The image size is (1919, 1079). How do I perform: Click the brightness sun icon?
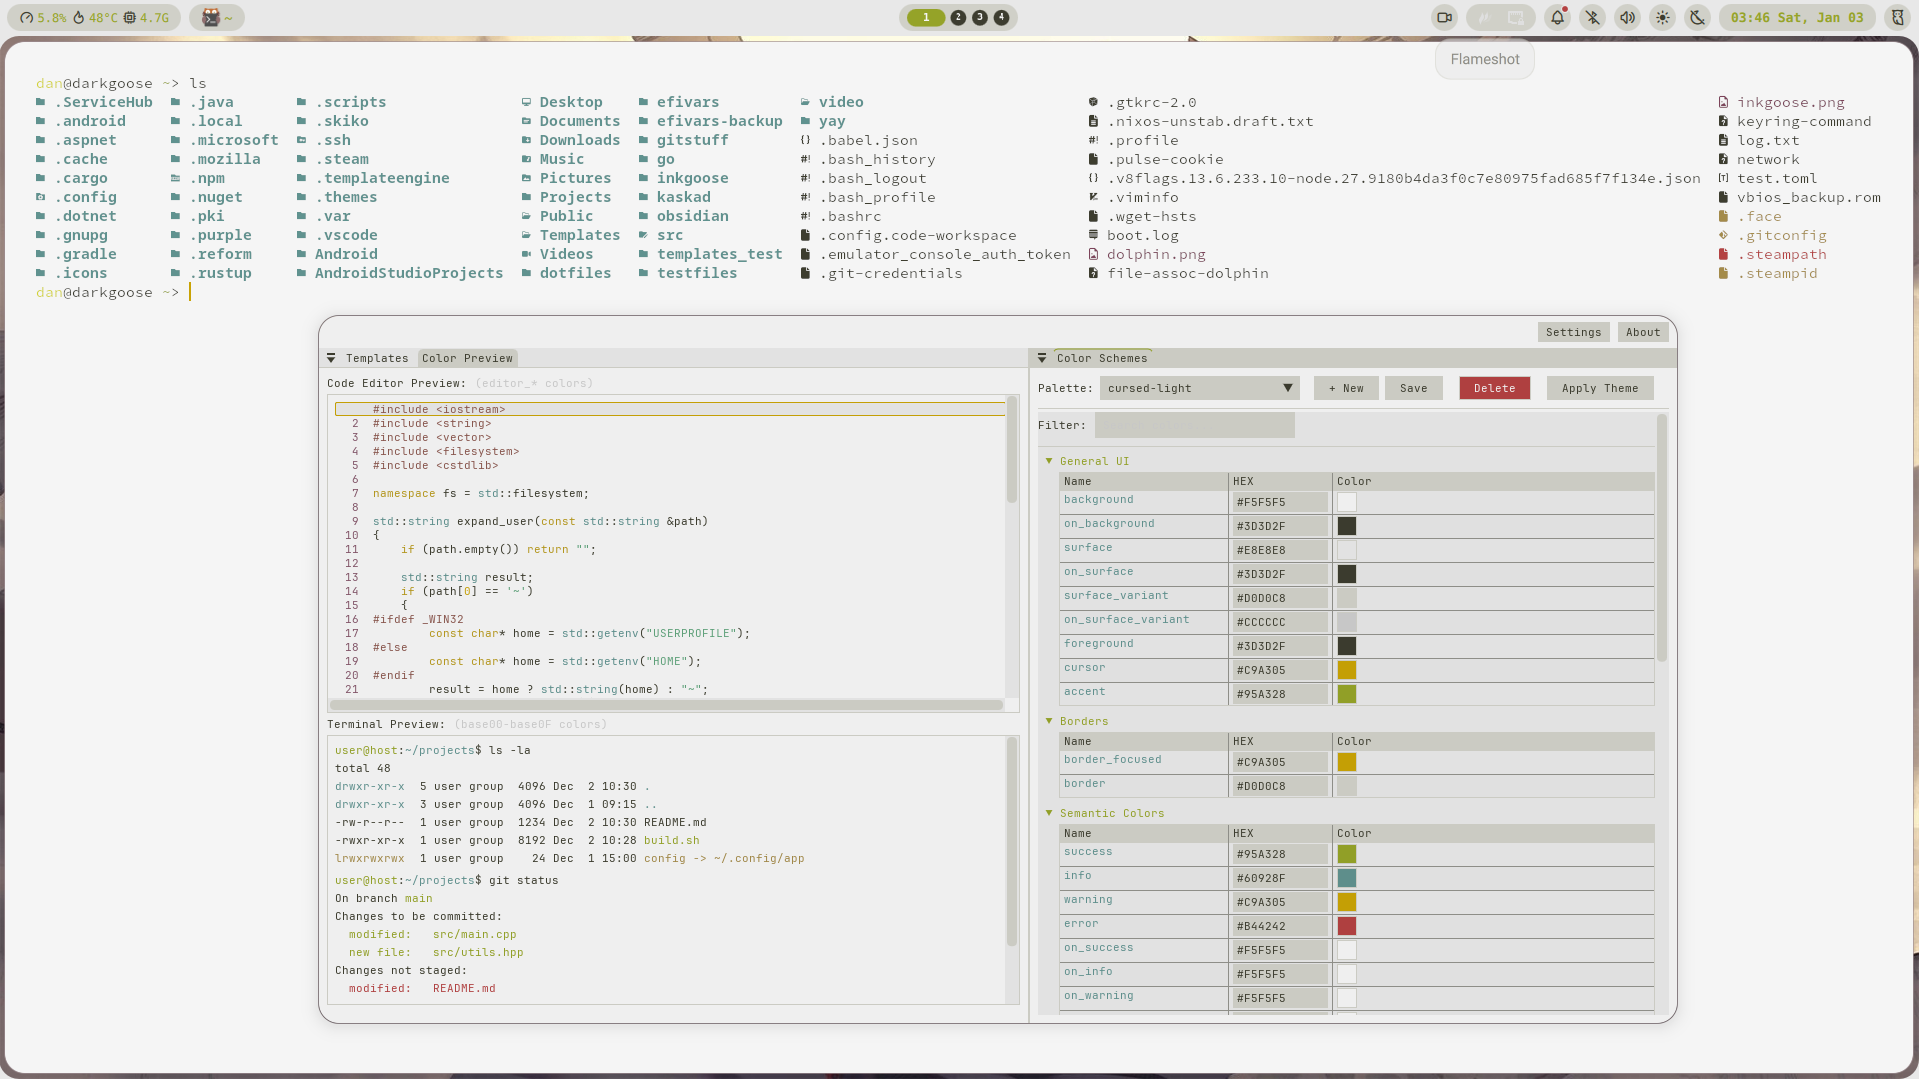pyautogui.click(x=1662, y=17)
